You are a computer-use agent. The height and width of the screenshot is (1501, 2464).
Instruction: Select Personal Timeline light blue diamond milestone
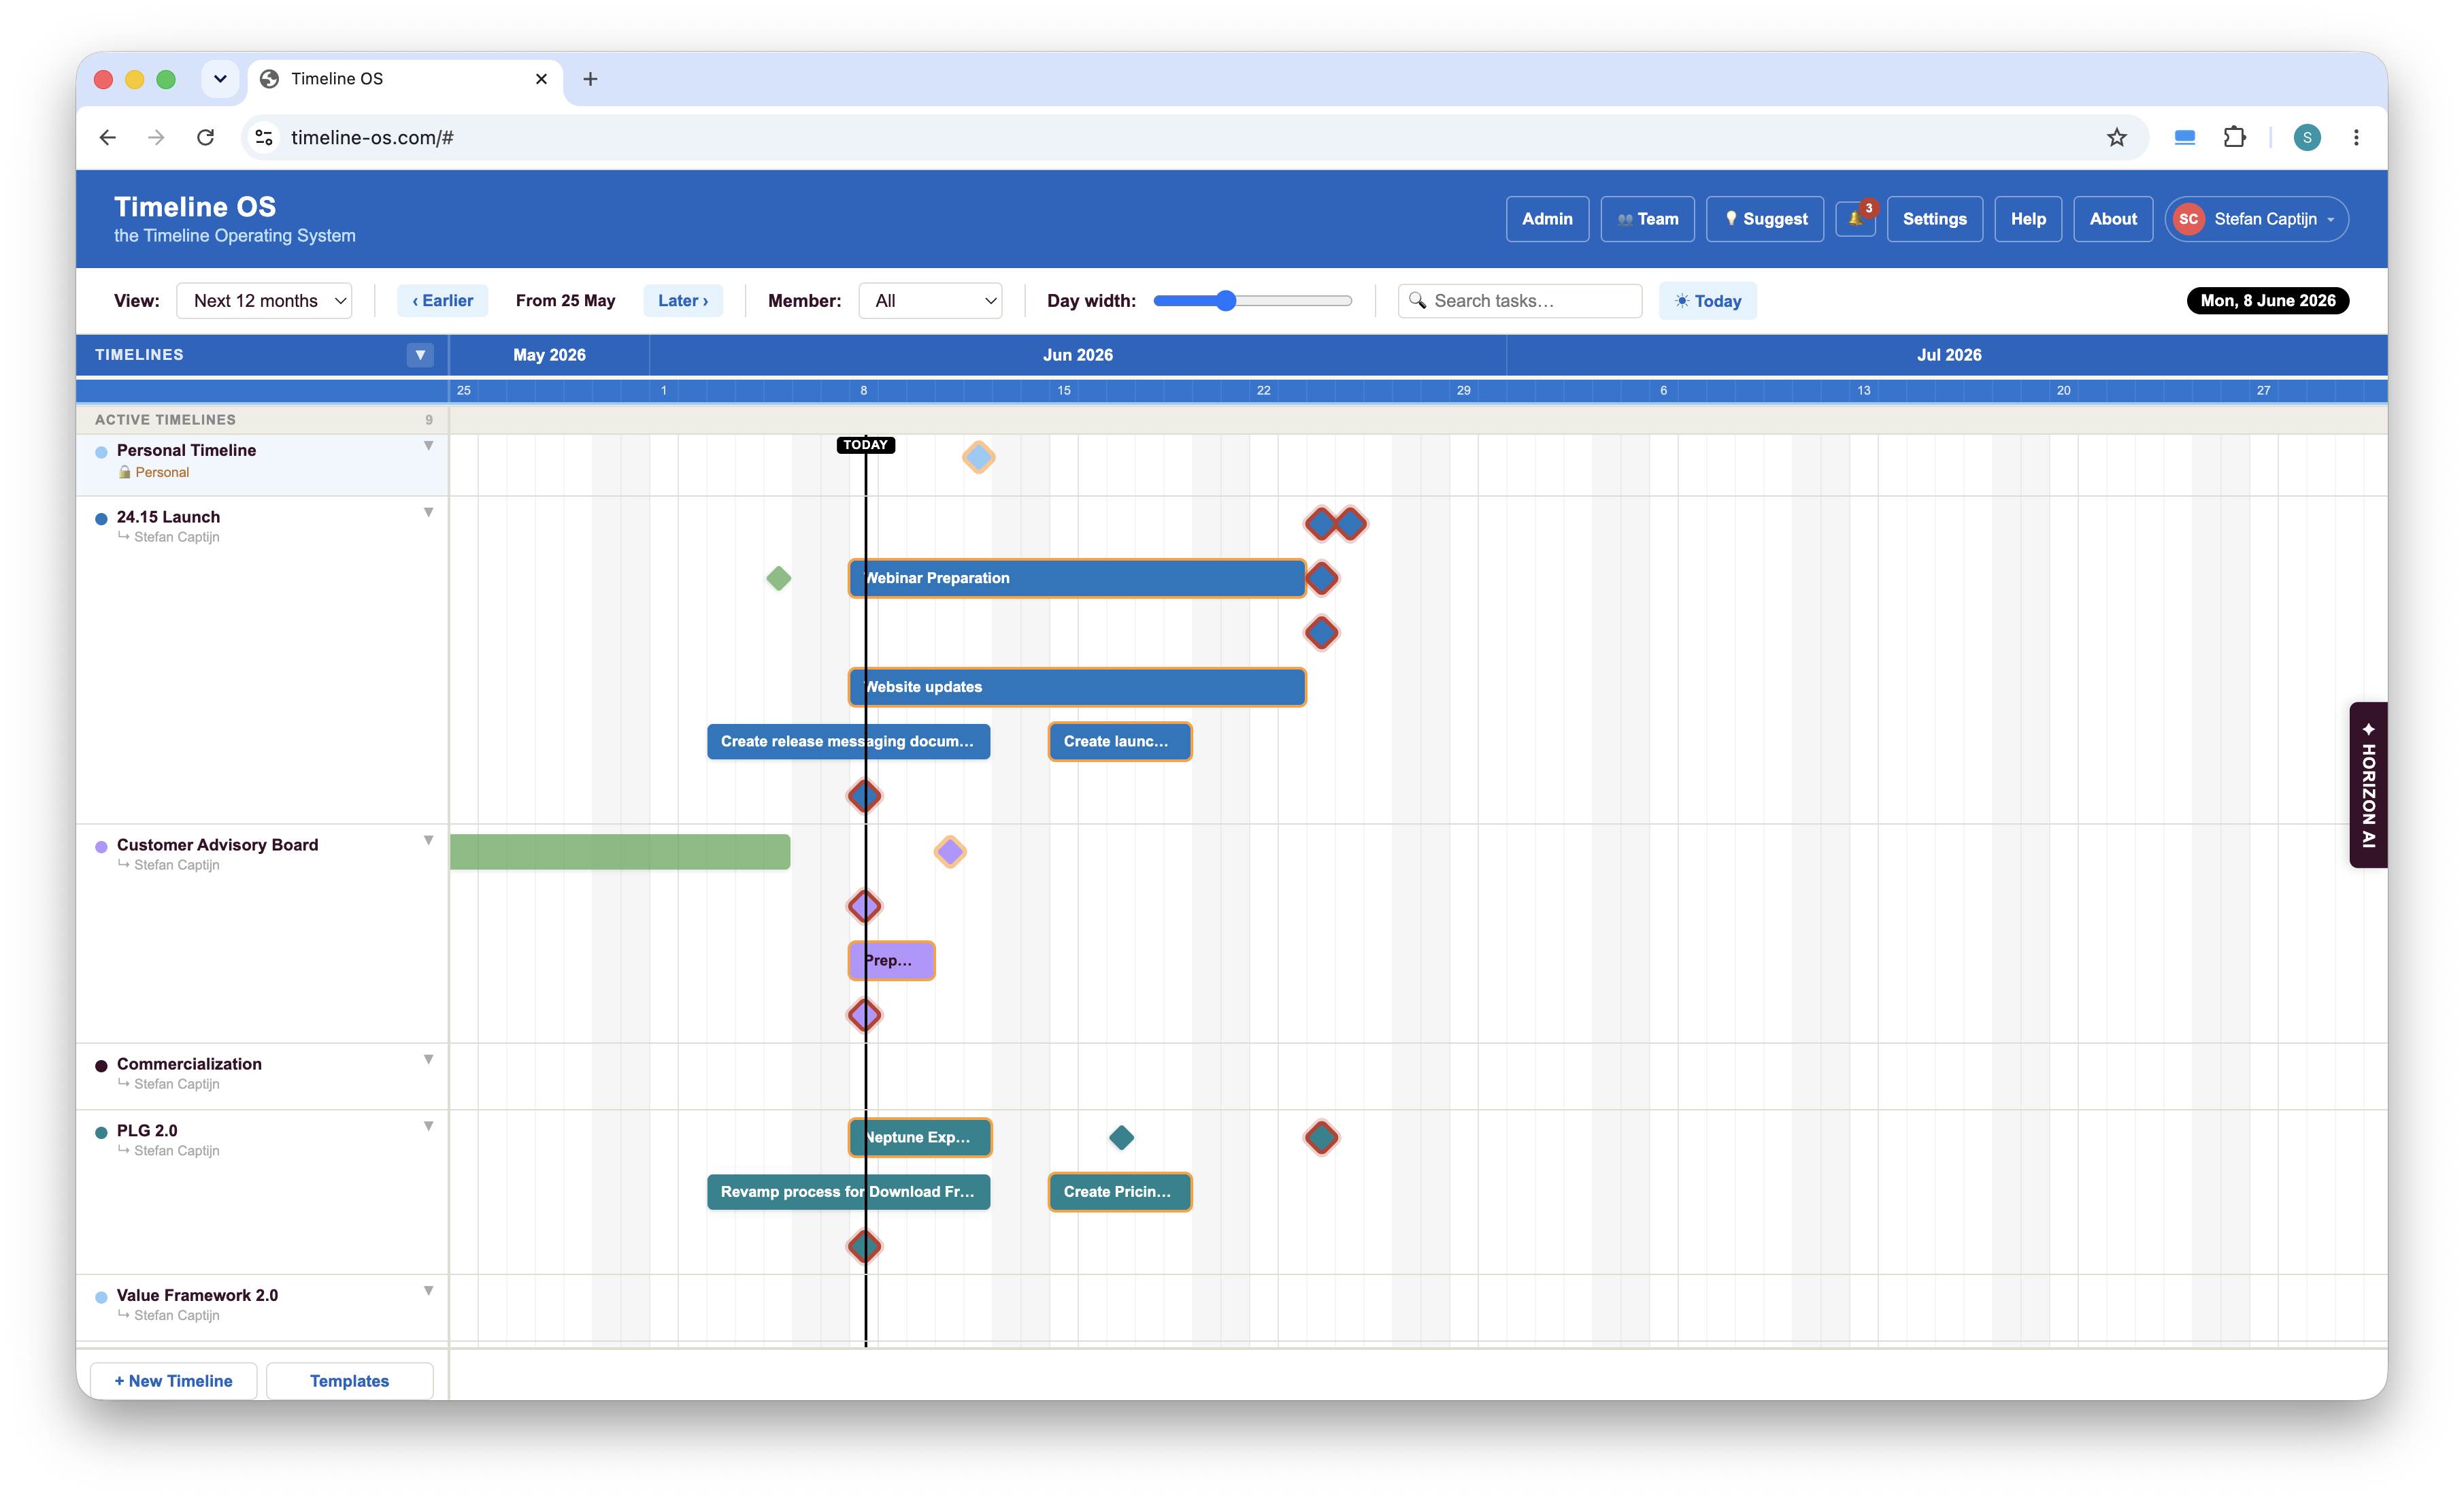pyautogui.click(x=978, y=458)
